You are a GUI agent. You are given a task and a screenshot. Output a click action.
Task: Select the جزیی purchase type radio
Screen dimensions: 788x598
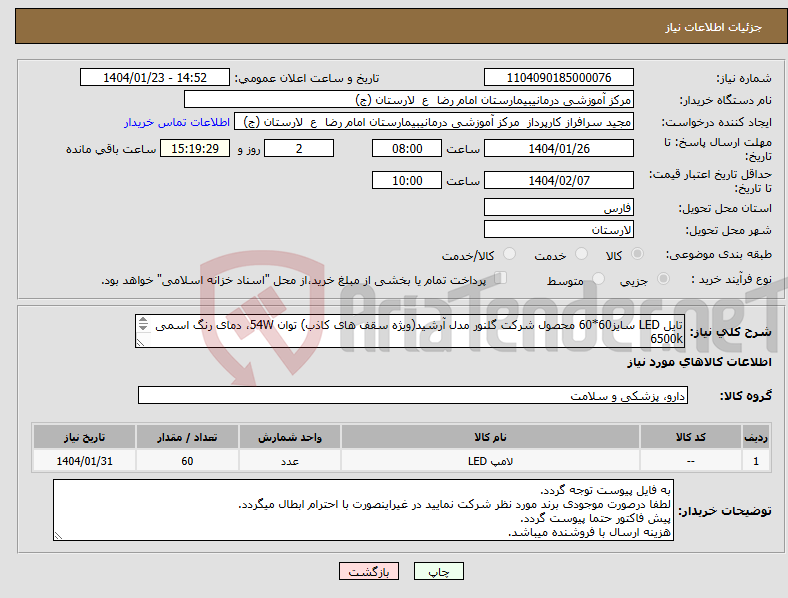[x=663, y=278]
